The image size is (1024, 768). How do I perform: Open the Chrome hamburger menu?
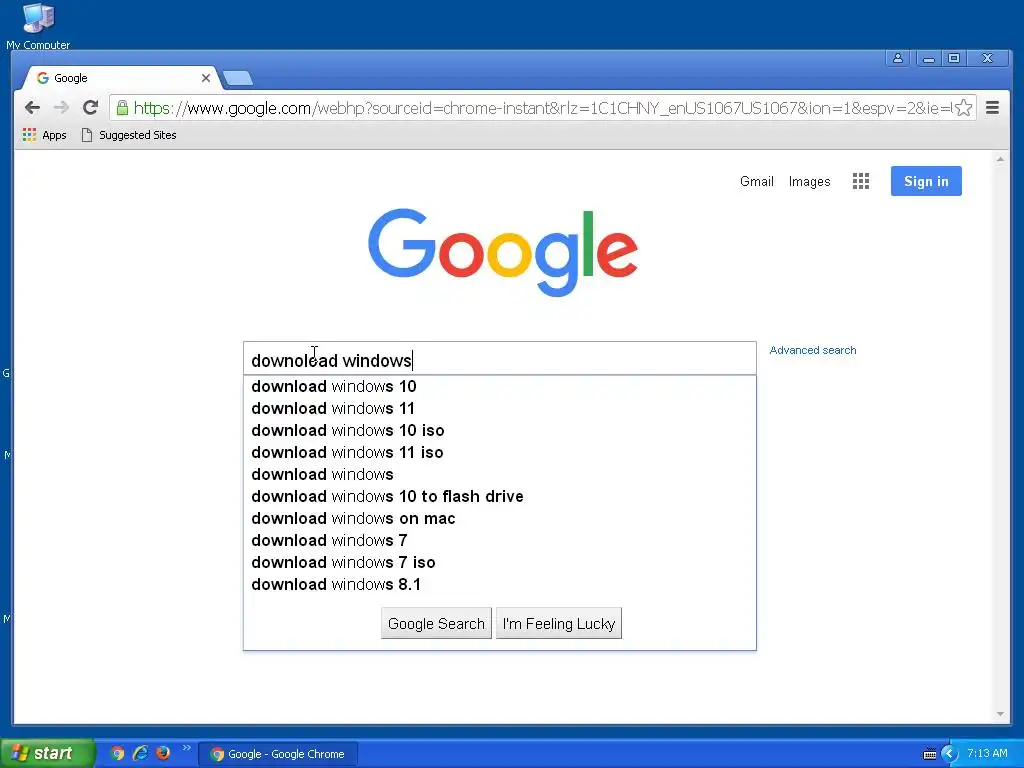[992, 108]
